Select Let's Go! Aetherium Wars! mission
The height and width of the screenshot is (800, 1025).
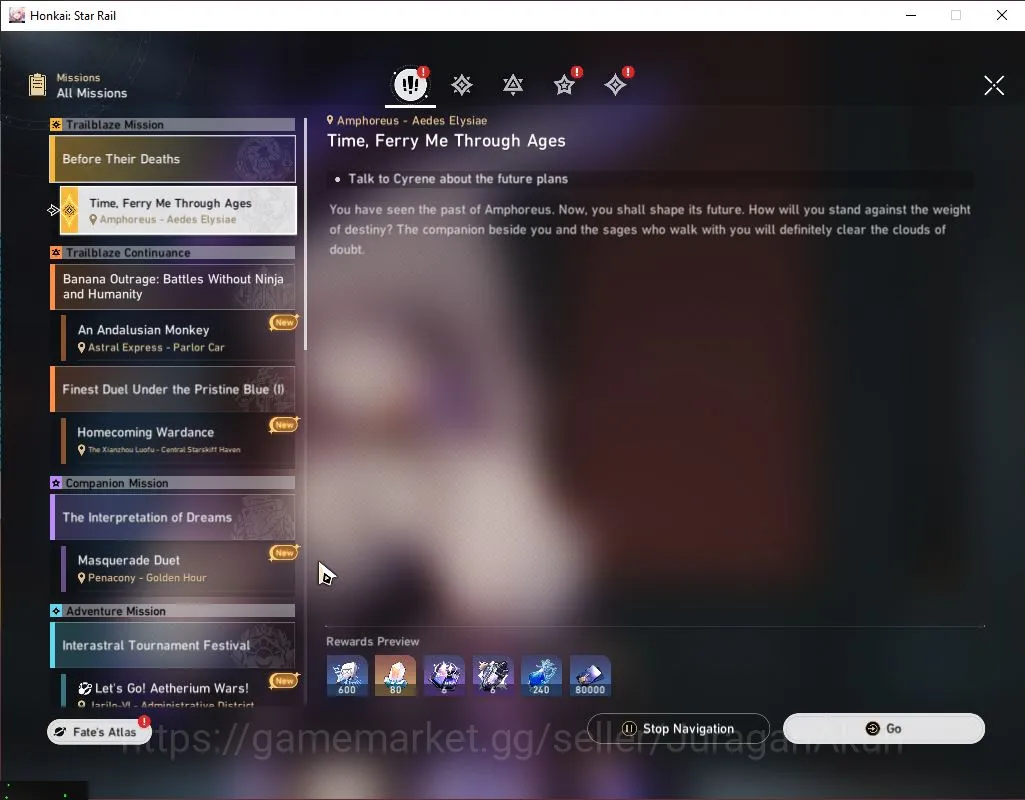(x=178, y=690)
